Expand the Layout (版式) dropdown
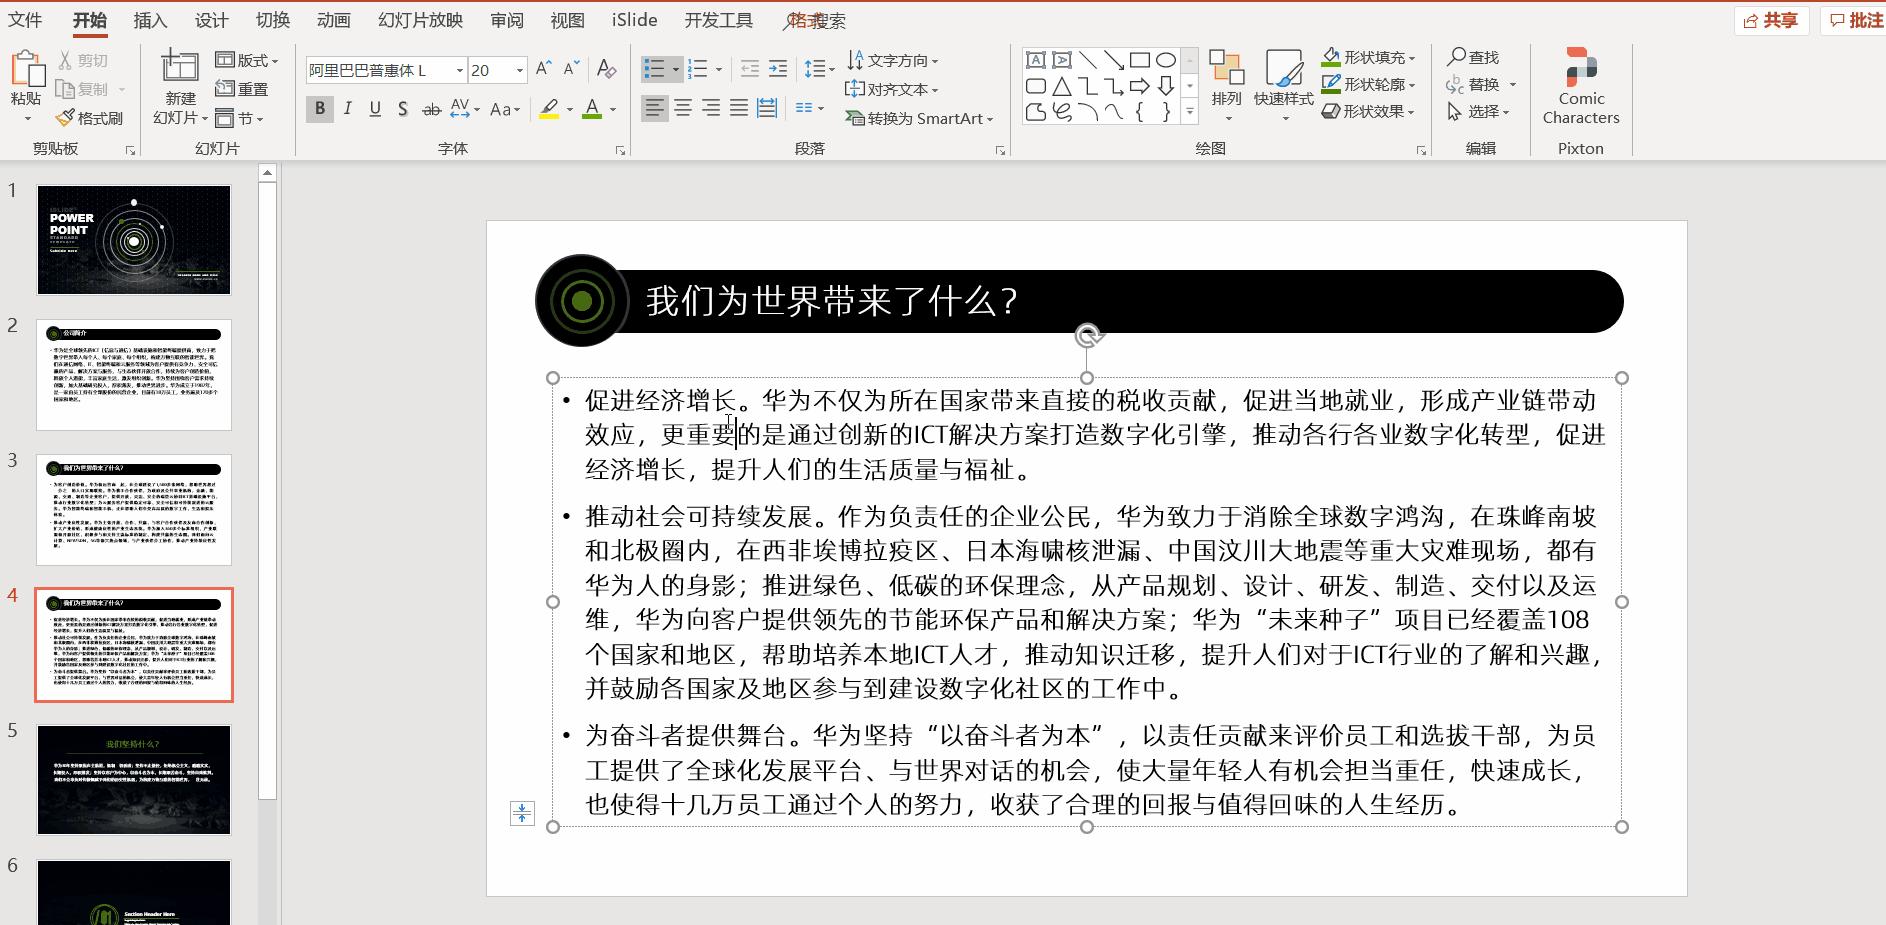The height and width of the screenshot is (925, 1886). click(x=247, y=61)
